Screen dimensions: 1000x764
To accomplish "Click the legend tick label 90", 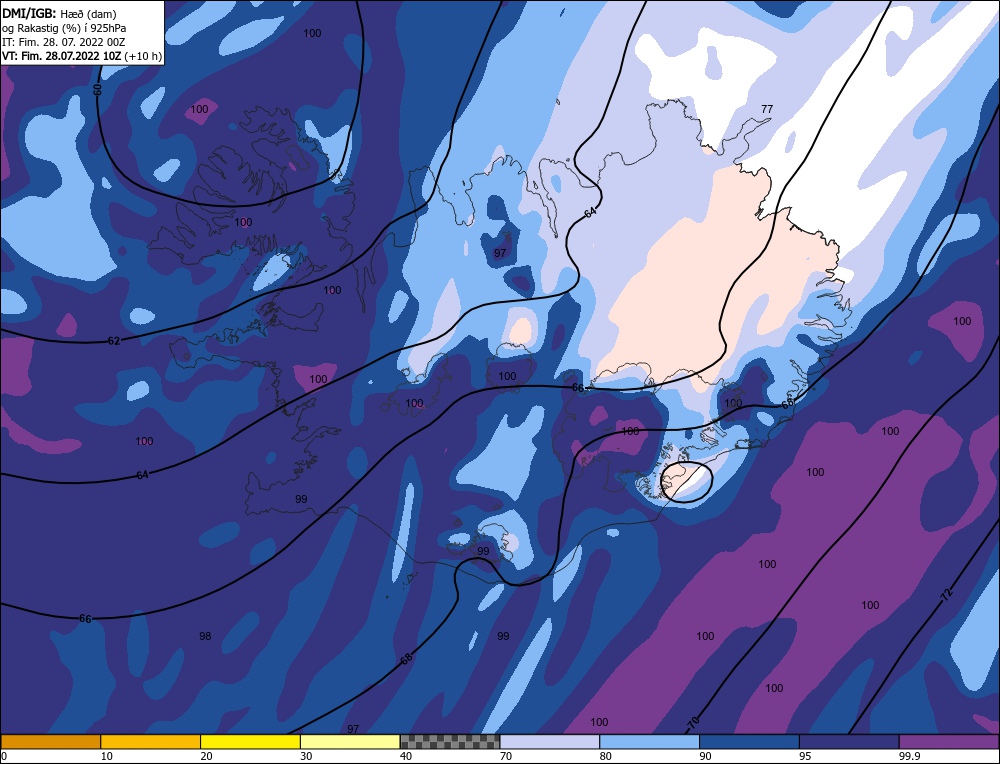I will [x=705, y=756].
